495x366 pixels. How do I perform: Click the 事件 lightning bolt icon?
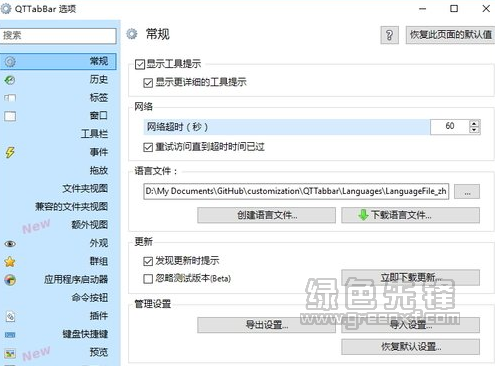[10, 152]
